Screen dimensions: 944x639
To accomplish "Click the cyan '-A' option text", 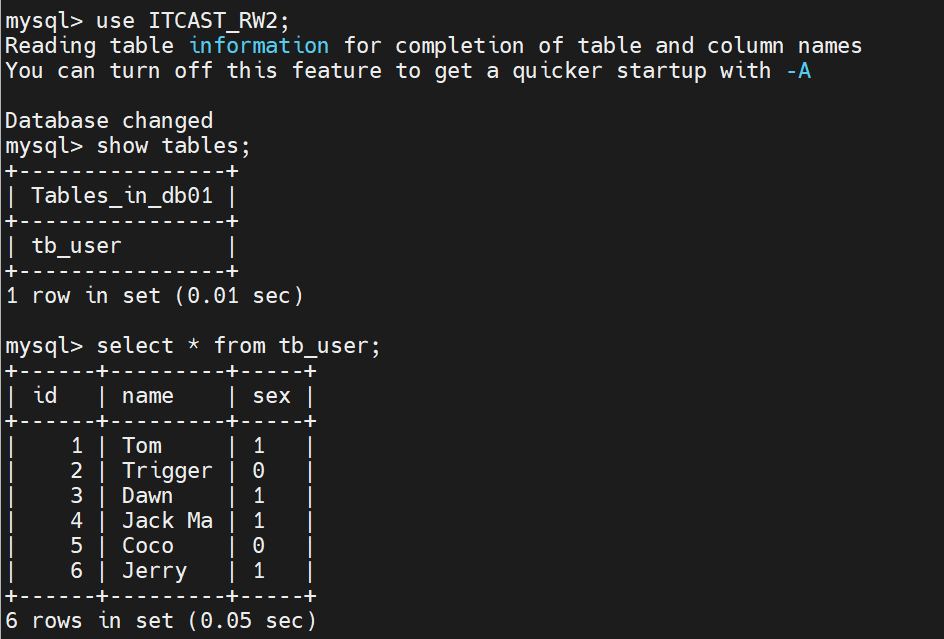I will coord(798,71).
